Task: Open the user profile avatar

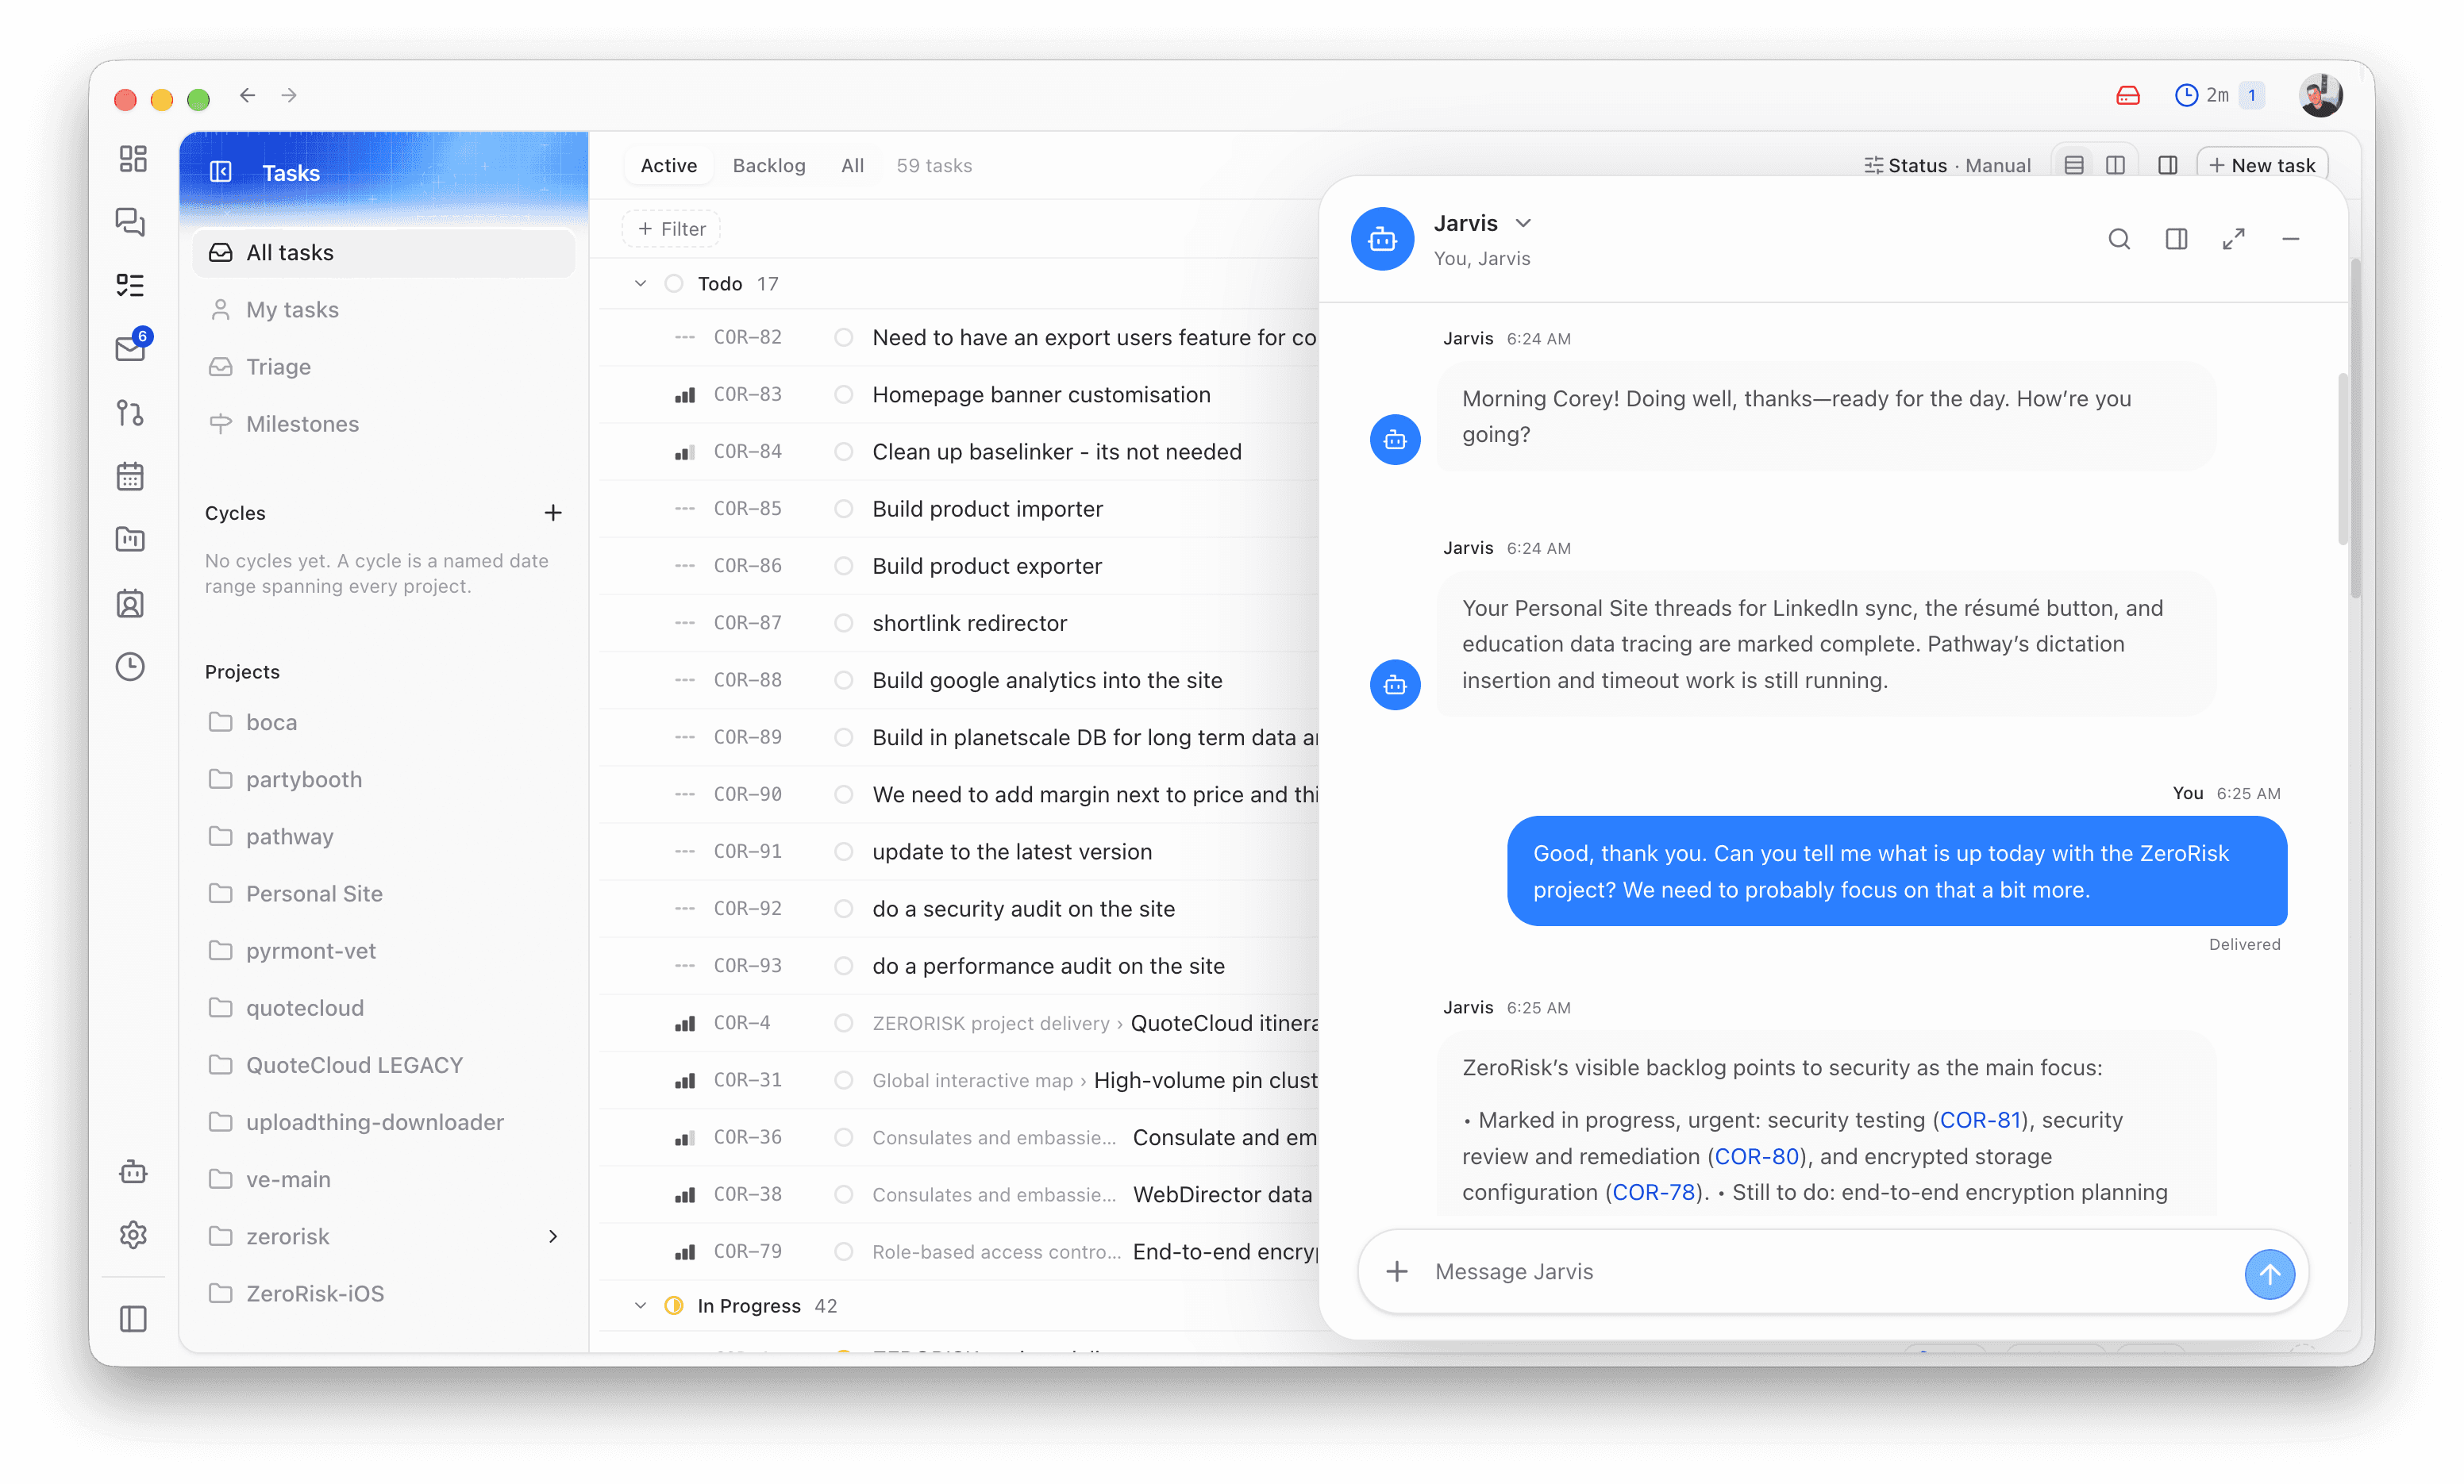Action: [x=2320, y=95]
